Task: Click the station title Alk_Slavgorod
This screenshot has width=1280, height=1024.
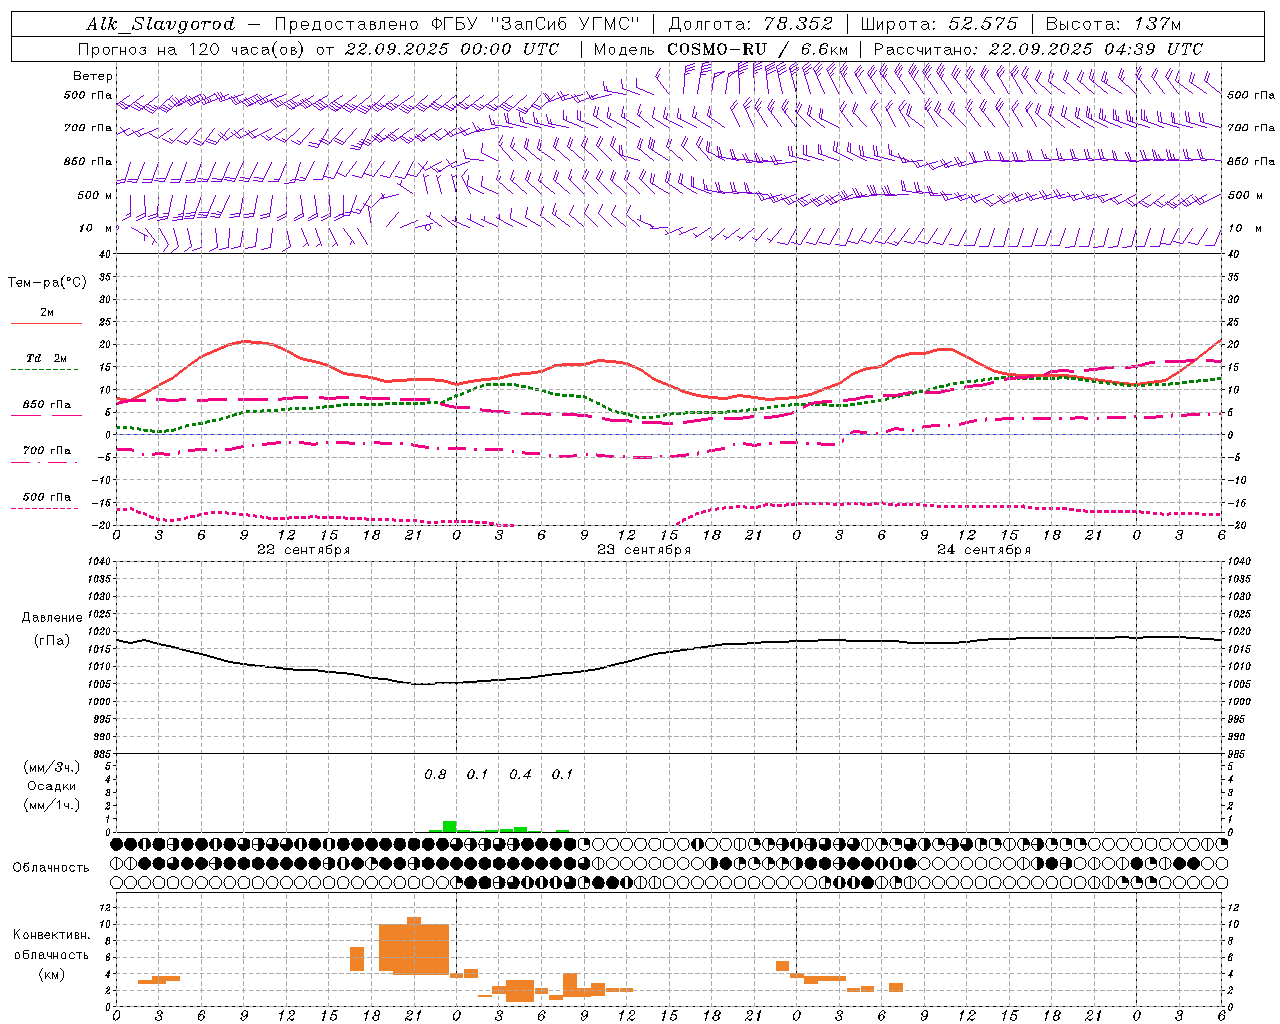Action: tap(161, 24)
